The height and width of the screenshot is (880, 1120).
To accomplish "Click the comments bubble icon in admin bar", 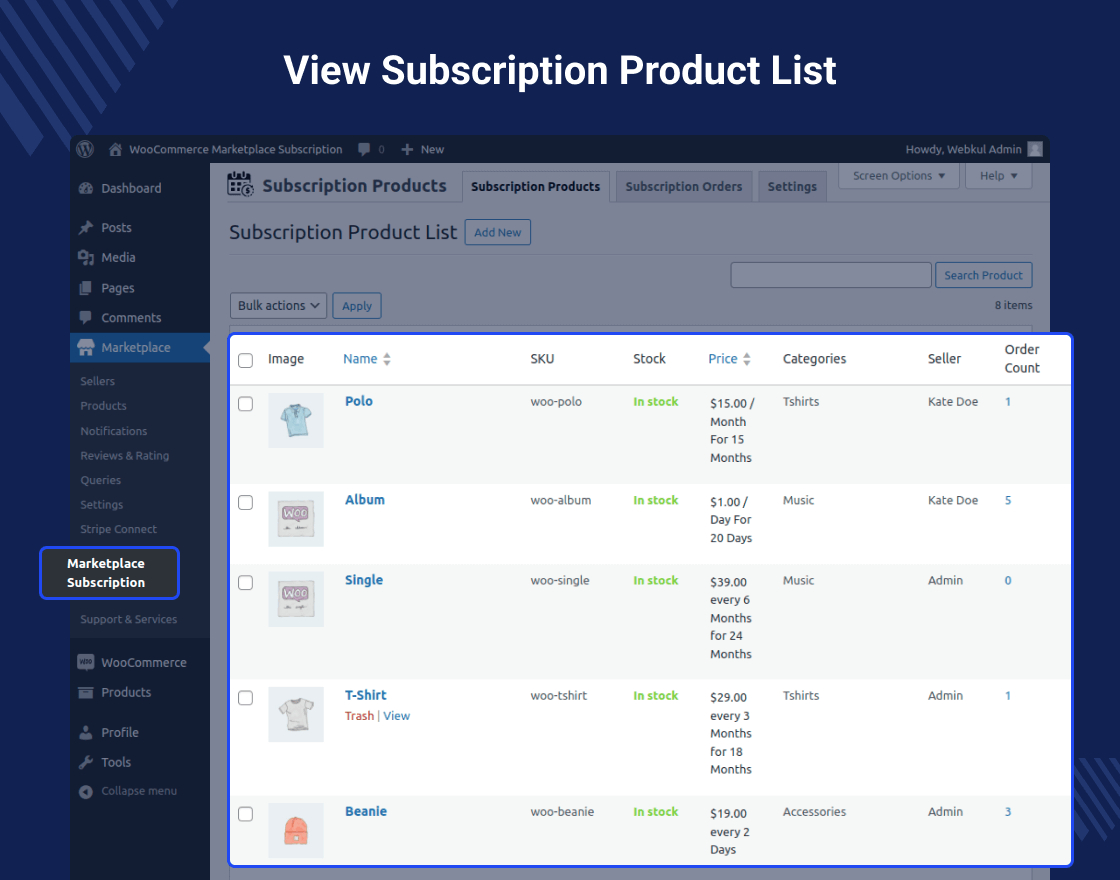I will tap(364, 149).
